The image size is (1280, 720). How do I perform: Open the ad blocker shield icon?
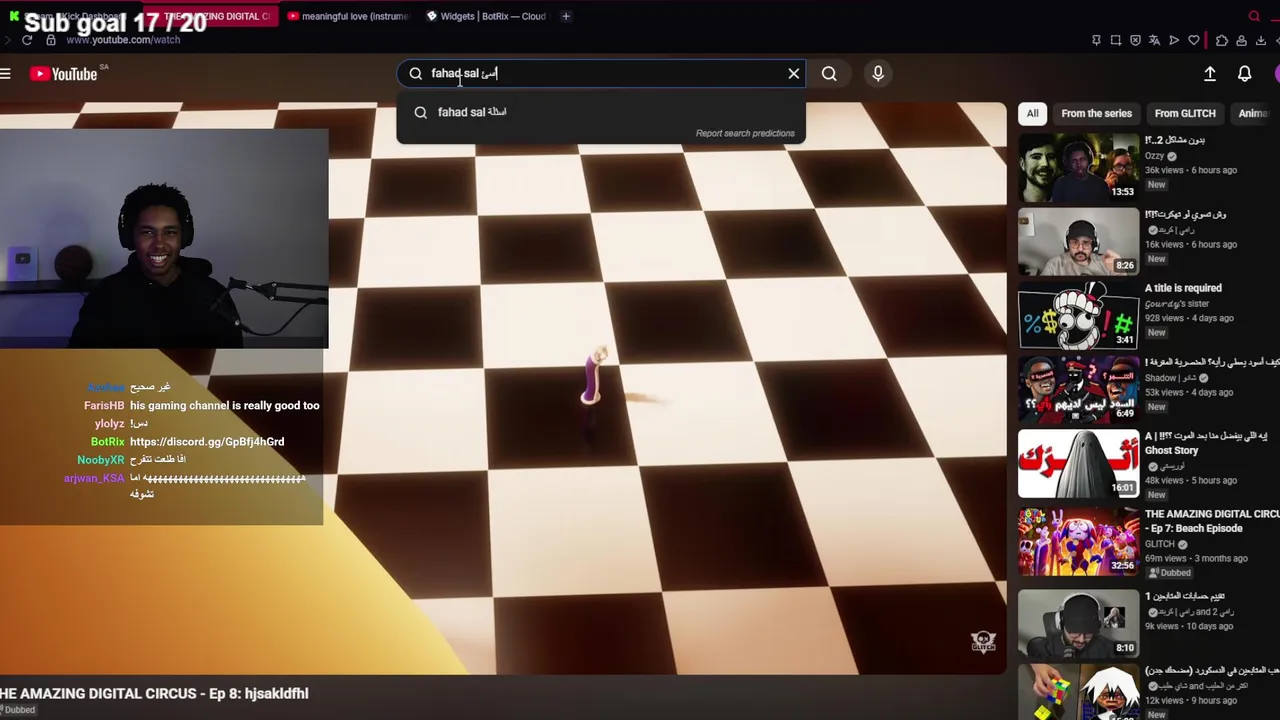[x=1135, y=40]
